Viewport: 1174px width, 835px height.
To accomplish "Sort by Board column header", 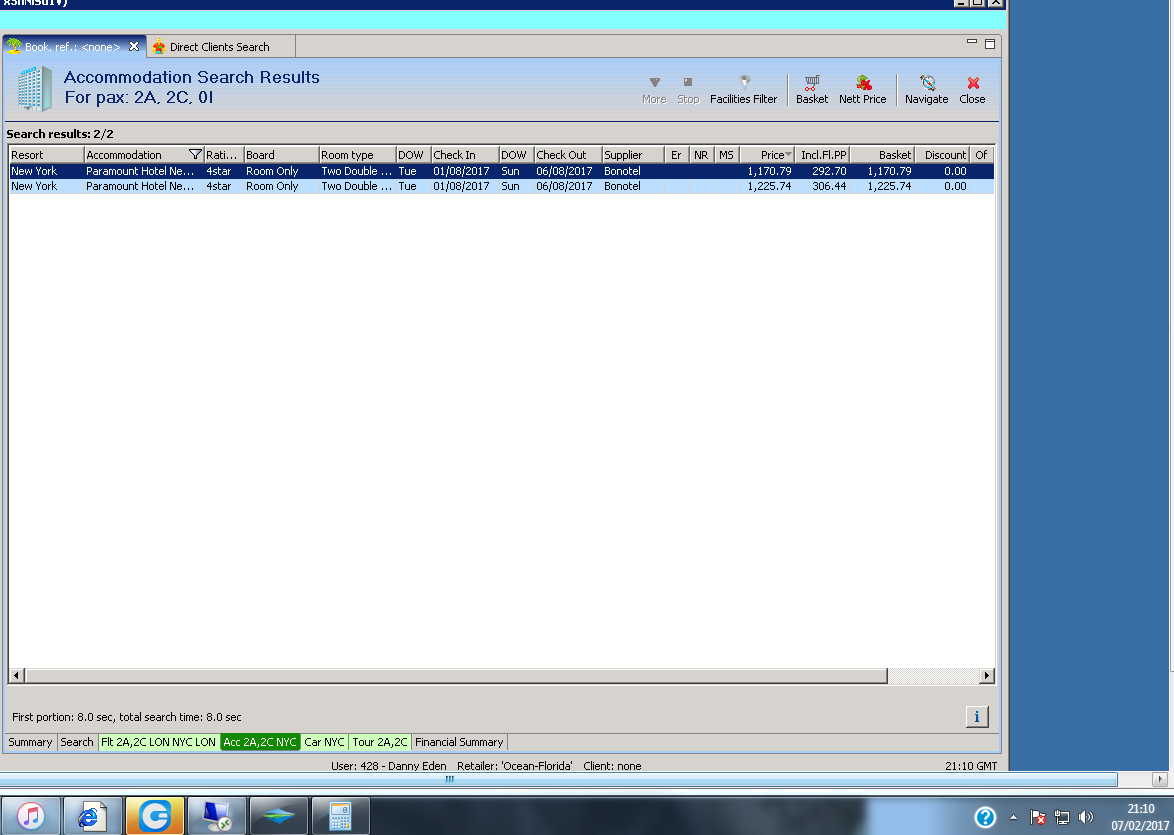I will point(282,154).
